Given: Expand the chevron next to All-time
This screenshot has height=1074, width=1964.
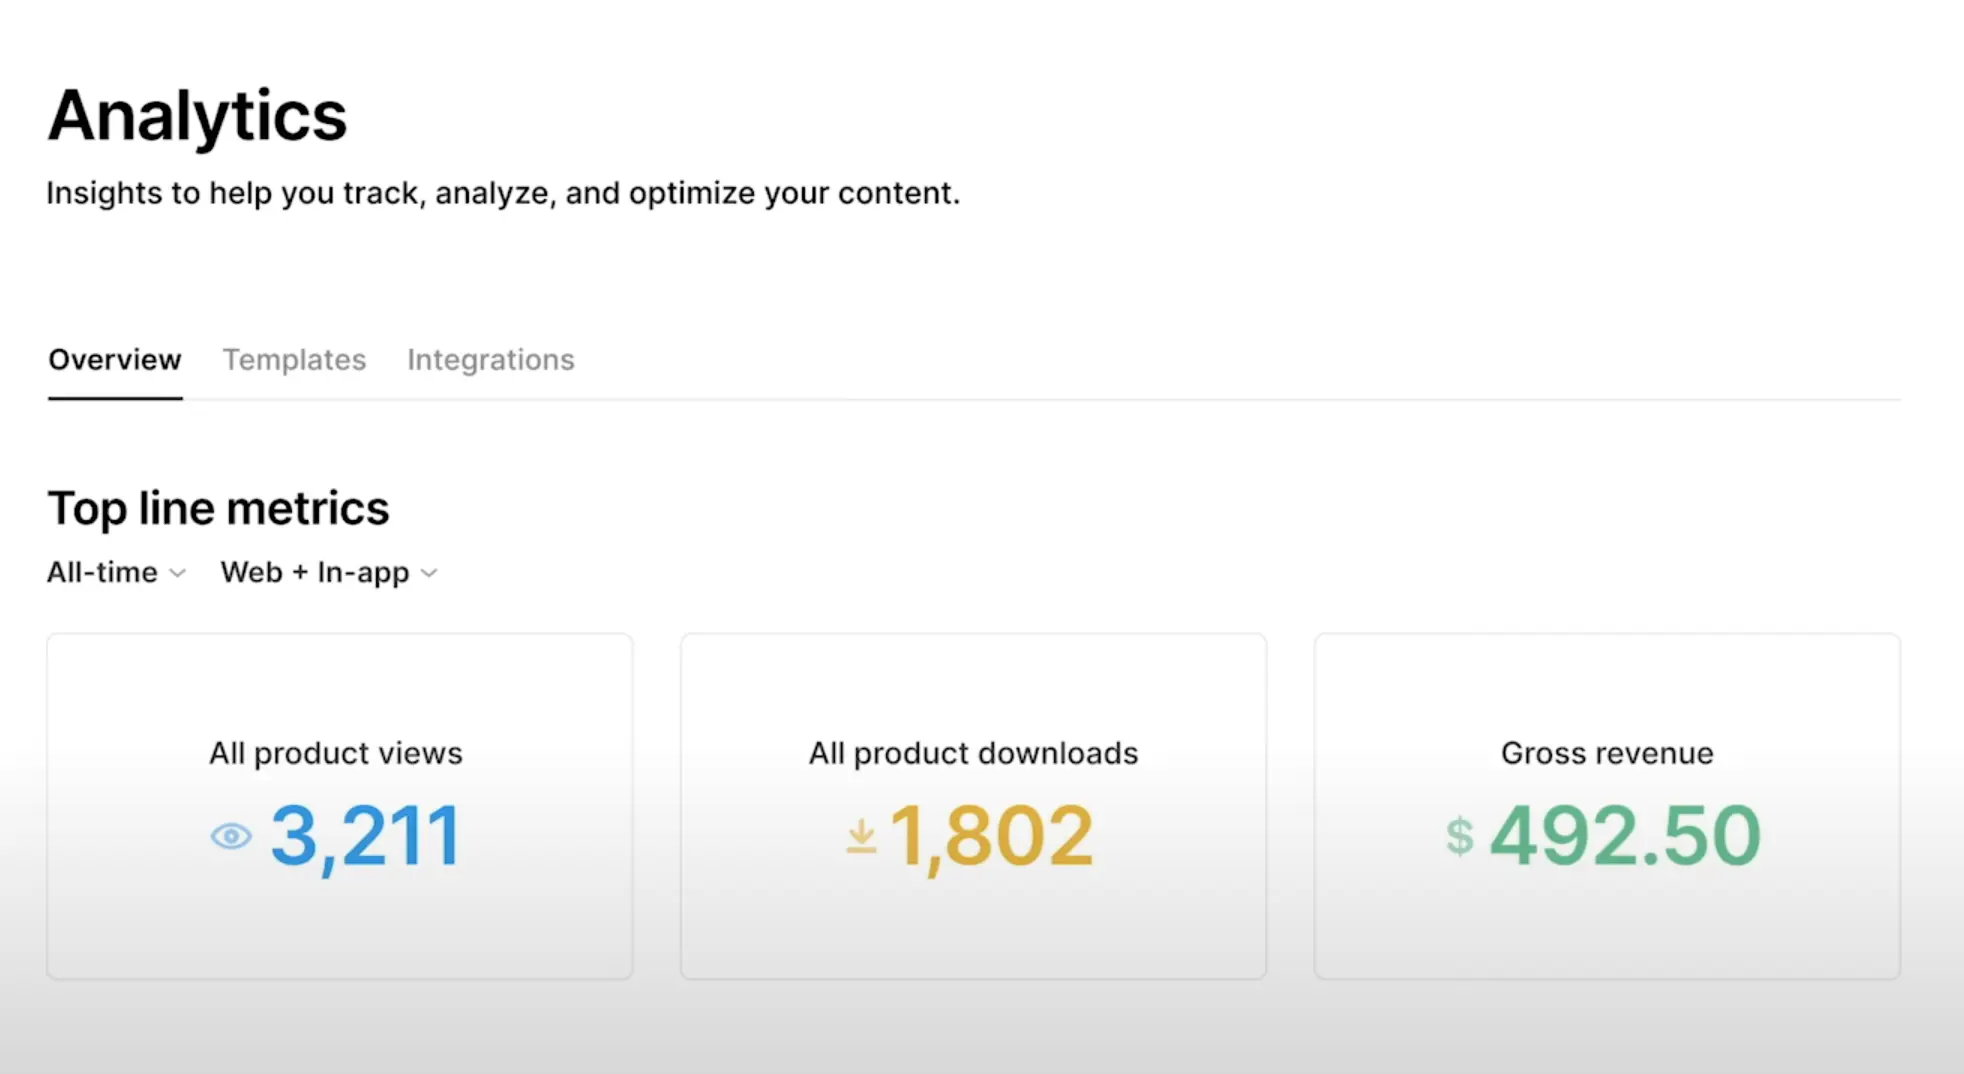Looking at the screenshot, I should point(178,573).
